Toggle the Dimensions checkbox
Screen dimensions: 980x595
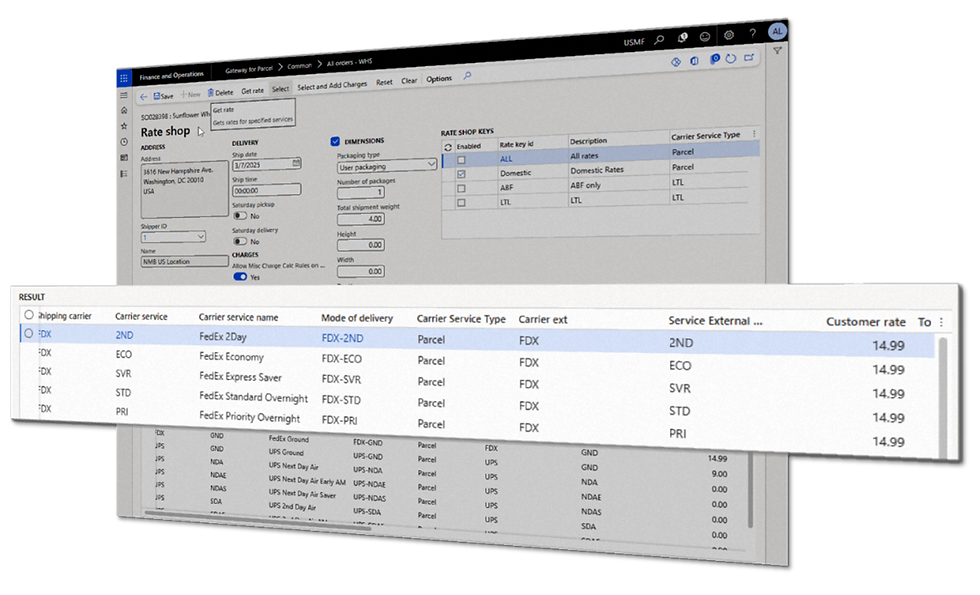pos(336,142)
